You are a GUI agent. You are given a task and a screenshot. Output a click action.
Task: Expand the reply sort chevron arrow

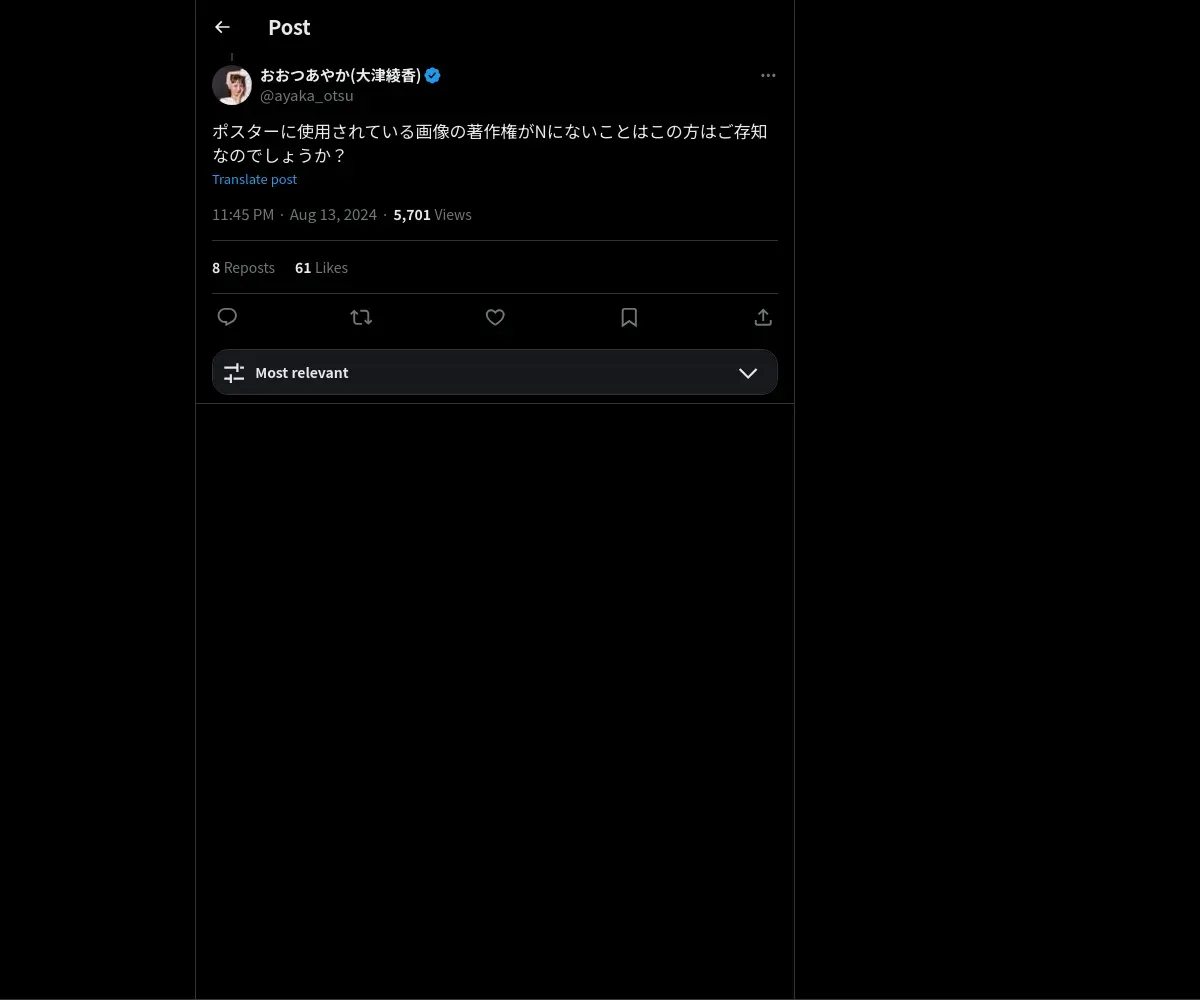click(x=748, y=372)
